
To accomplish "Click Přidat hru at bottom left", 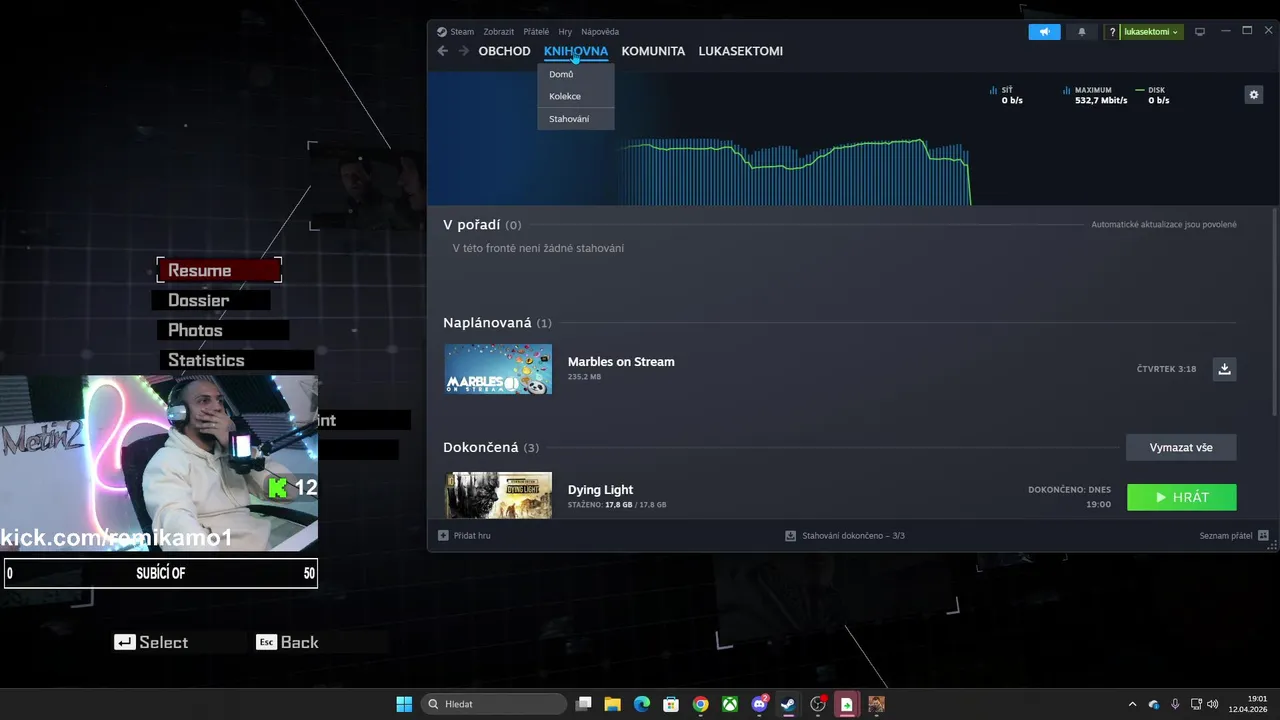I will click(464, 536).
